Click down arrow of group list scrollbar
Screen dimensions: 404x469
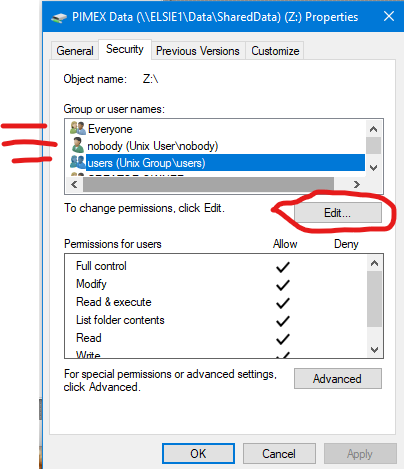(374, 167)
